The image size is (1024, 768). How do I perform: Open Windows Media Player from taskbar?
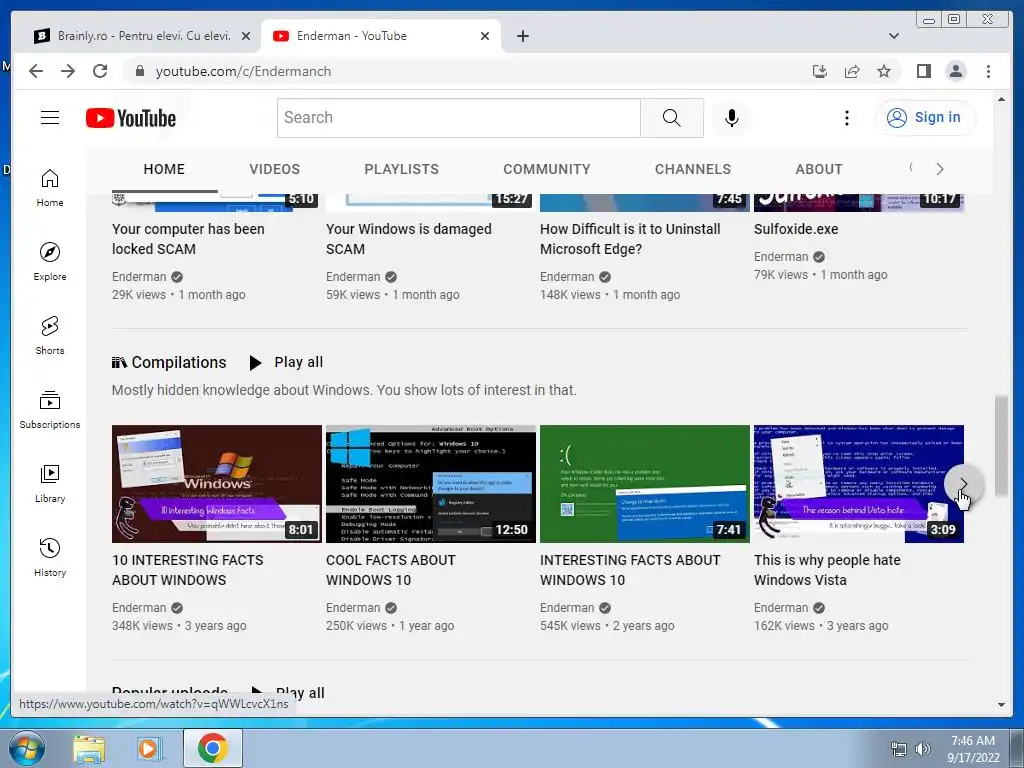coord(149,748)
